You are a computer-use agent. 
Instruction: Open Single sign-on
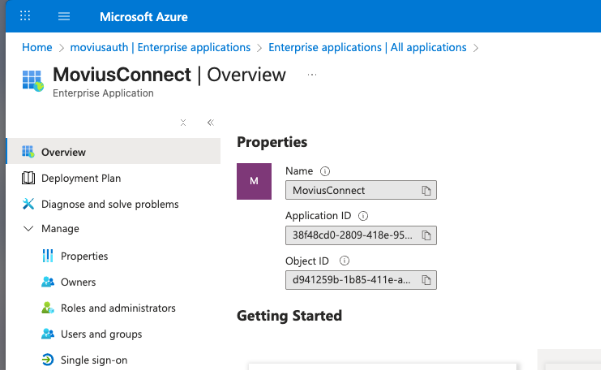(x=94, y=360)
